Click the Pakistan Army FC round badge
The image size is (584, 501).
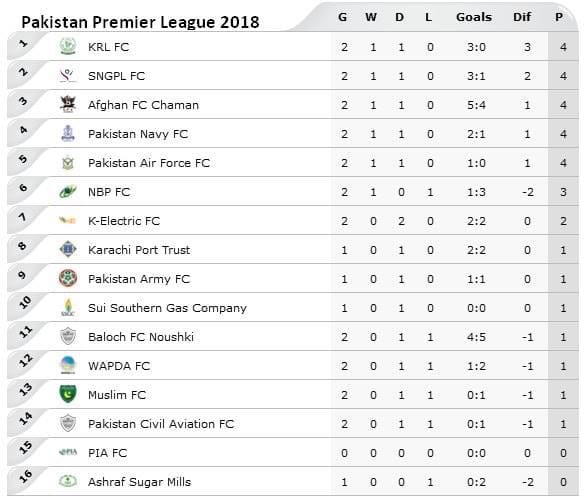(68, 278)
